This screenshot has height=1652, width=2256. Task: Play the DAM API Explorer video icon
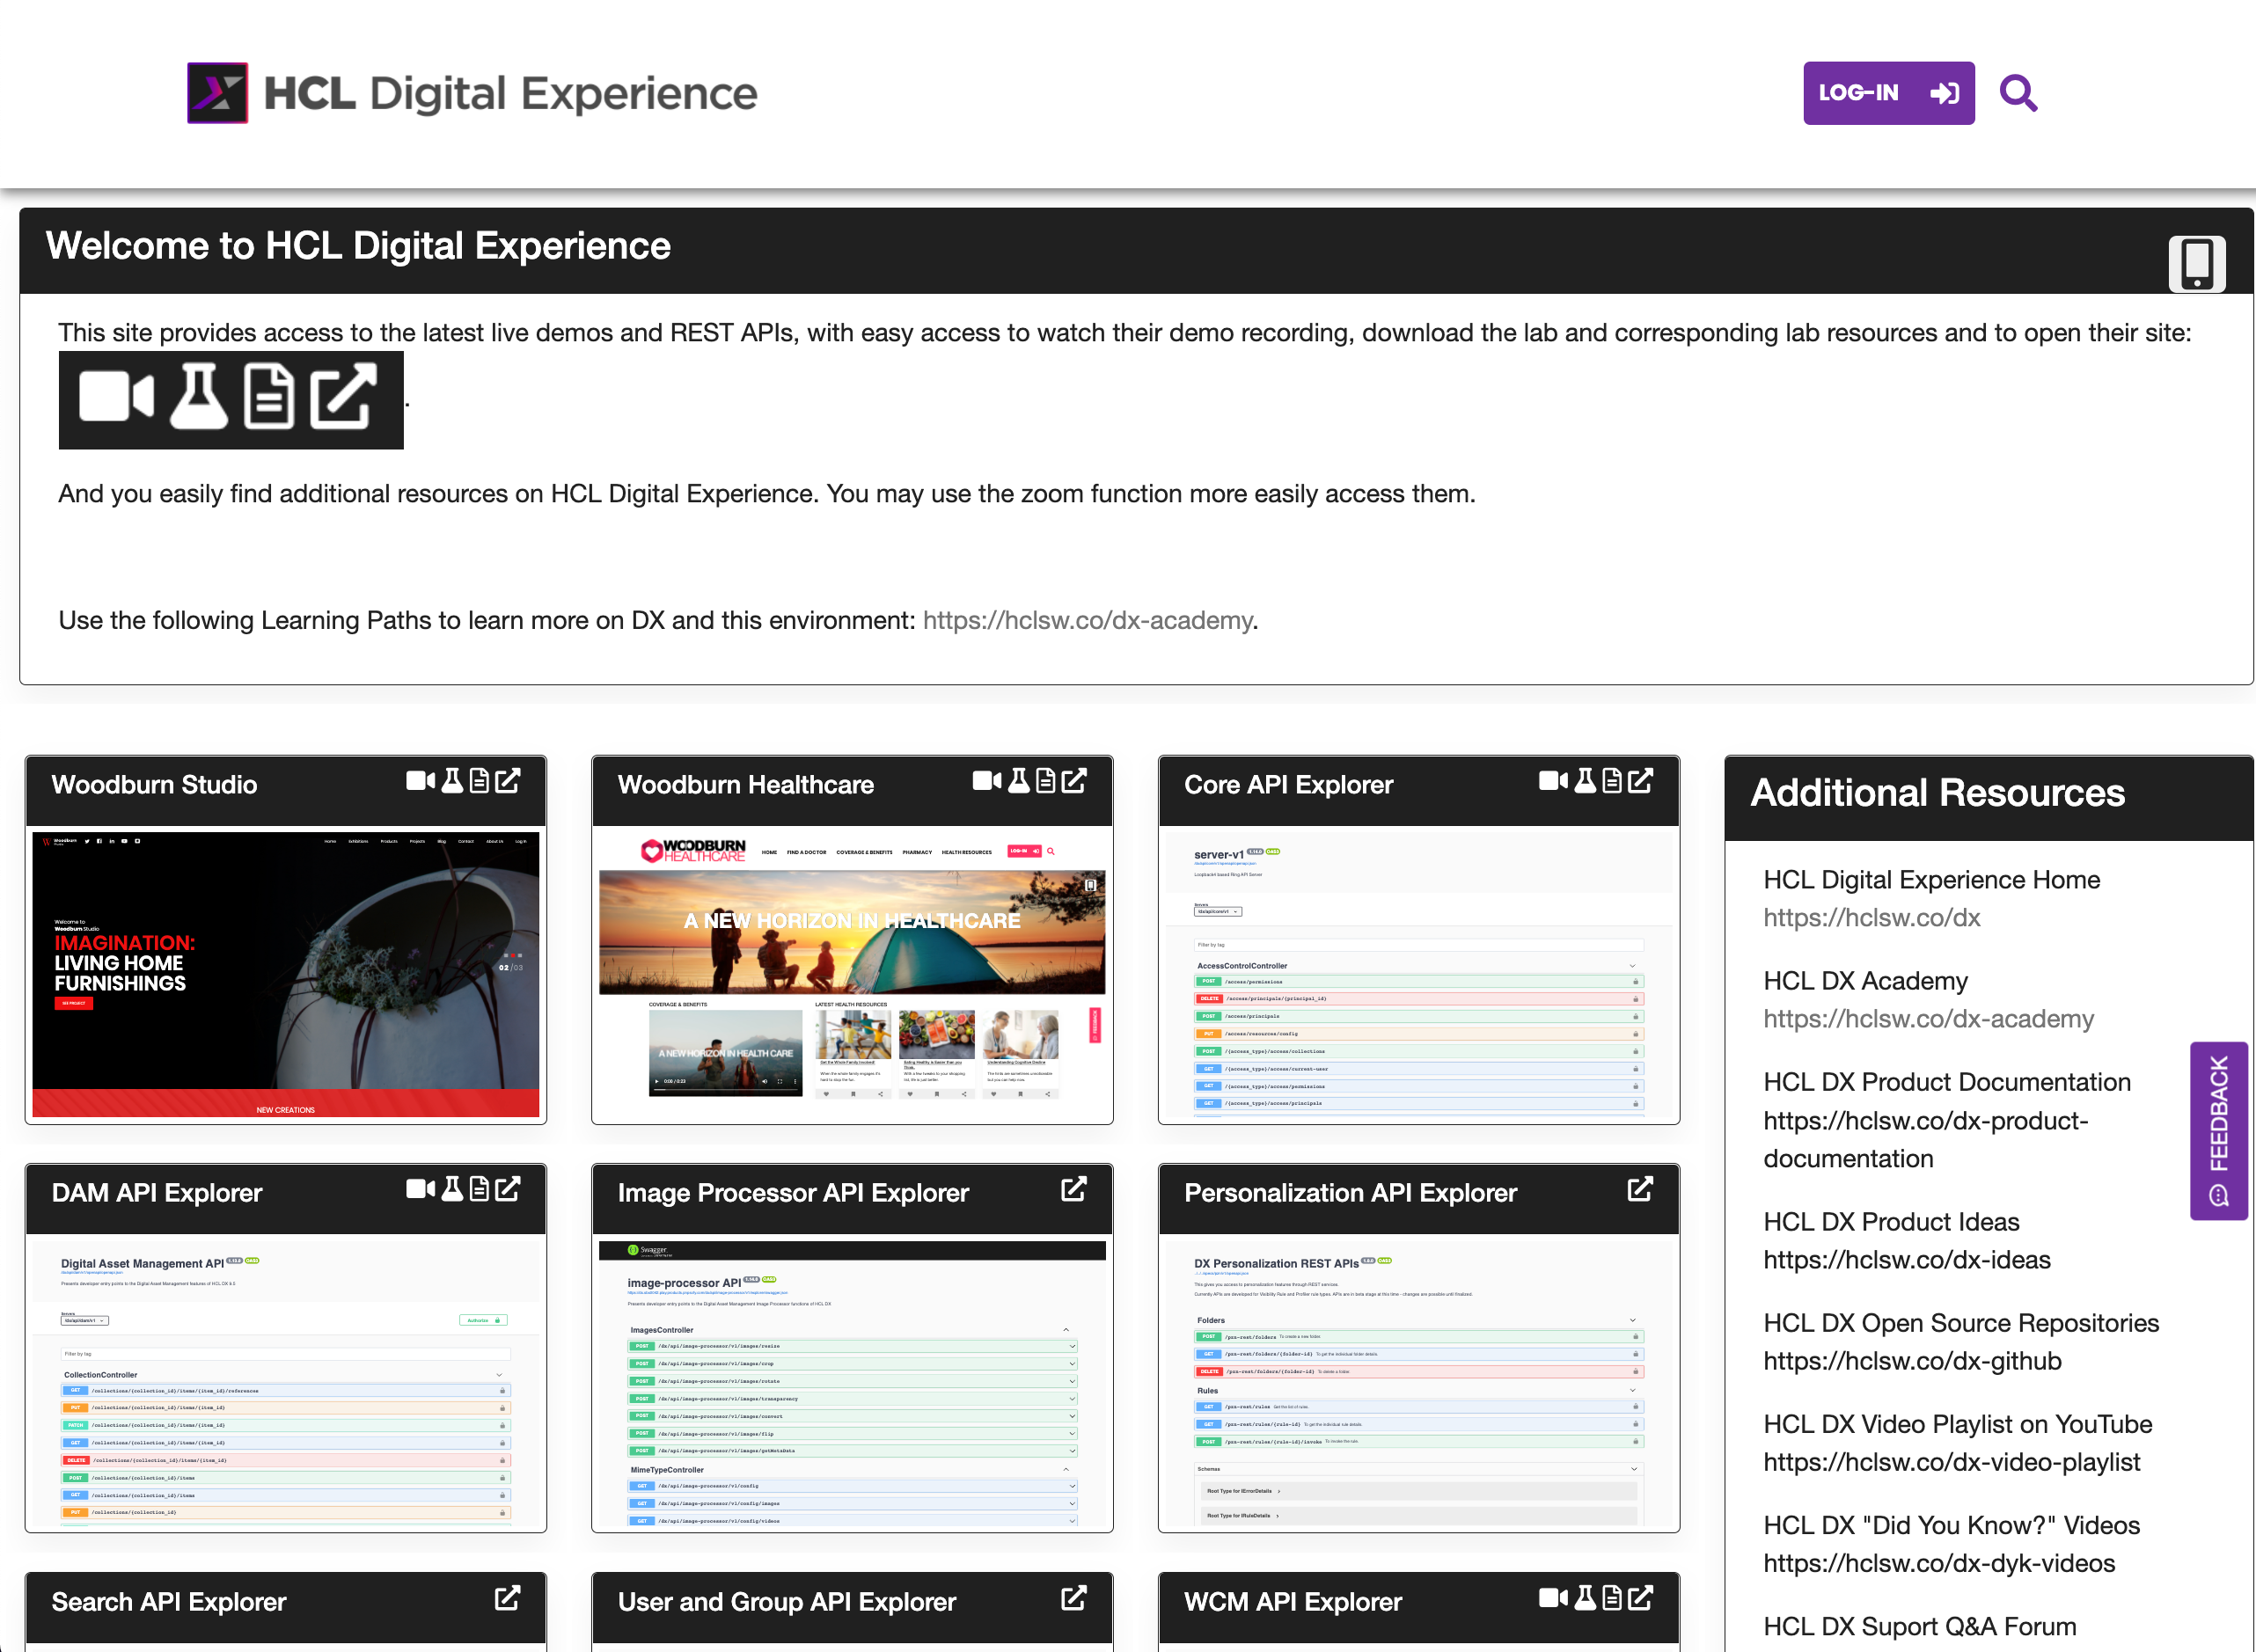[420, 1189]
